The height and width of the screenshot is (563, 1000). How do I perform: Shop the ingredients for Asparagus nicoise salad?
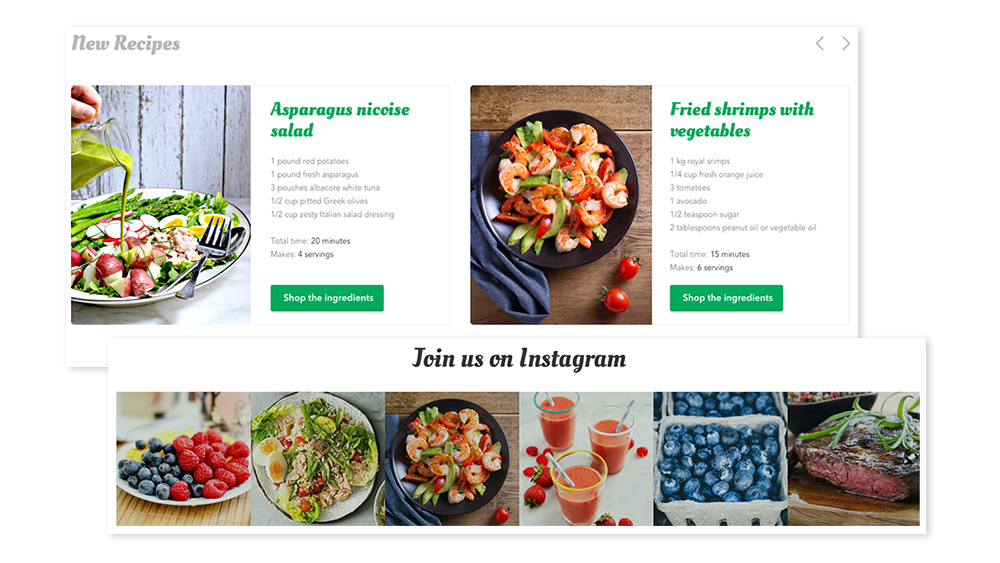(x=327, y=298)
